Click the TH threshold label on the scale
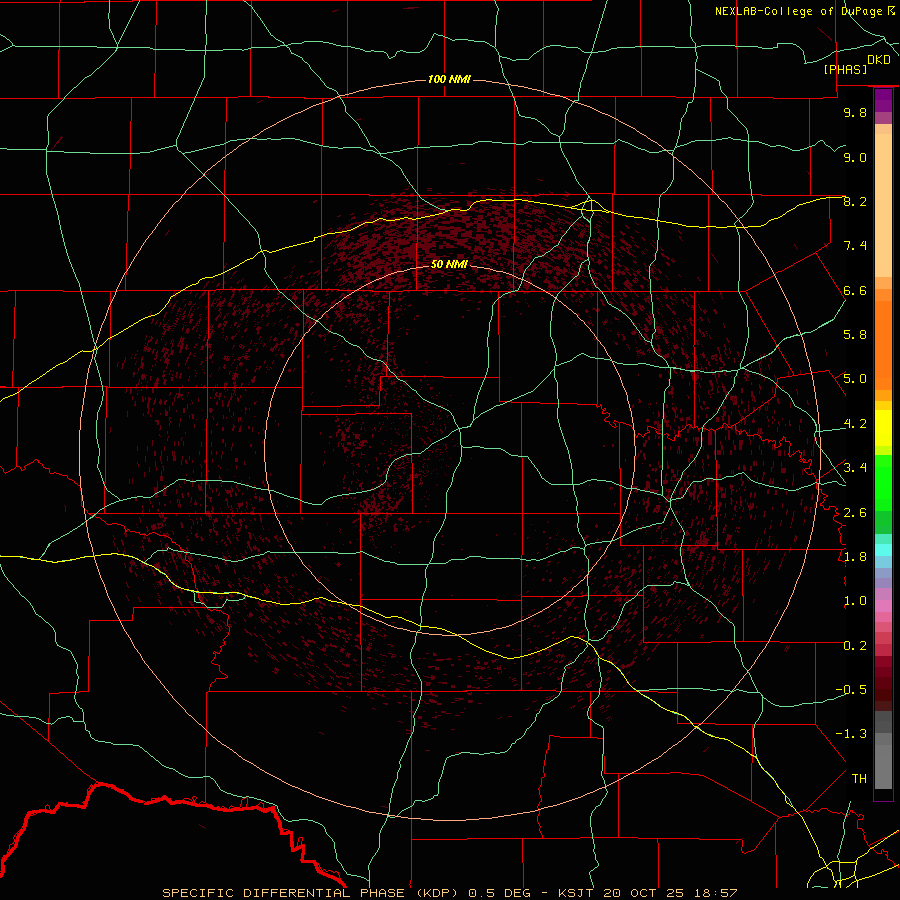The width and height of the screenshot is (900, 900). click(859, 779)
